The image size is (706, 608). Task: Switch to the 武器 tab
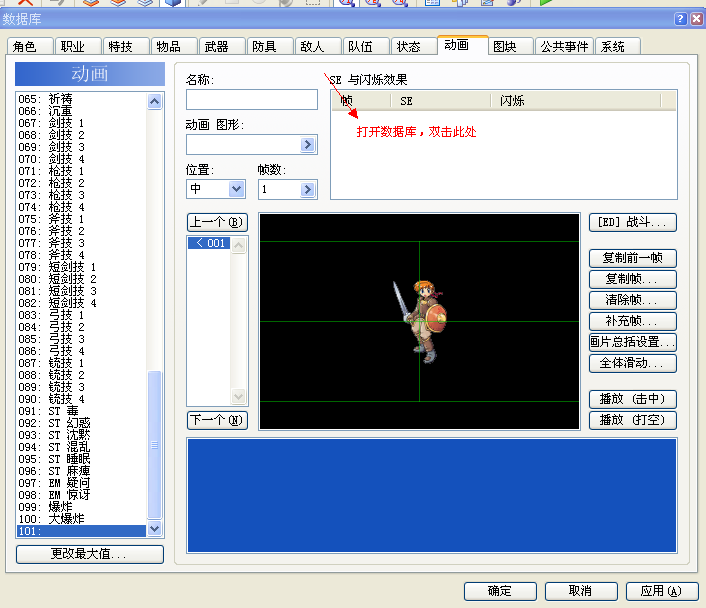[x=222, y=46]
